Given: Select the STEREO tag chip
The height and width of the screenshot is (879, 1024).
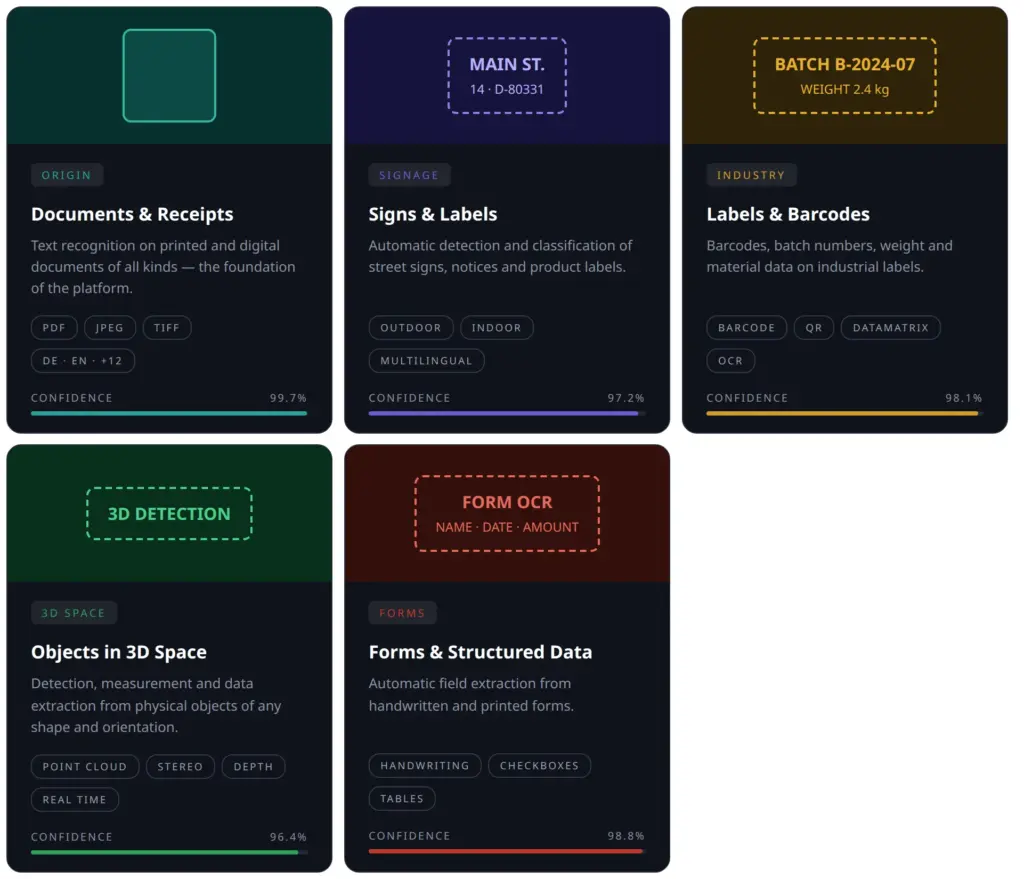Looking at the screenshot, I should coord(180,767).
